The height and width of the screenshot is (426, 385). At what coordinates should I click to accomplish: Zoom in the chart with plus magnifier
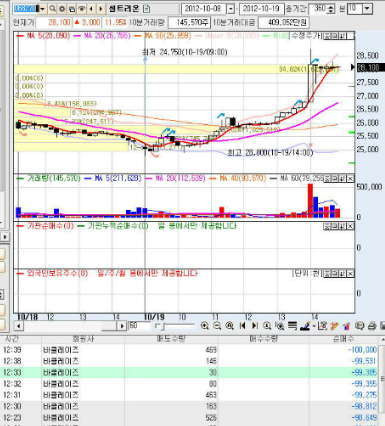(x=205, y=326)
